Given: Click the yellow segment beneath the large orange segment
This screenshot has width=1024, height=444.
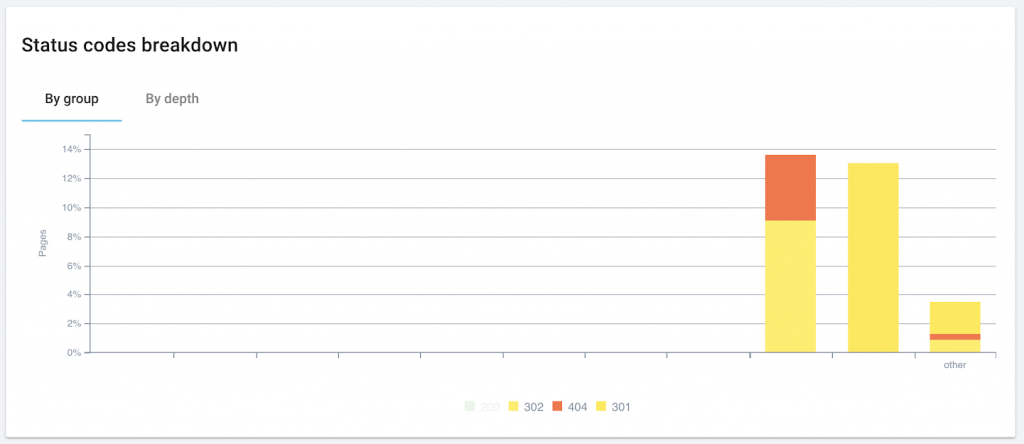Looking at the screenshot, I should (790, 286).
